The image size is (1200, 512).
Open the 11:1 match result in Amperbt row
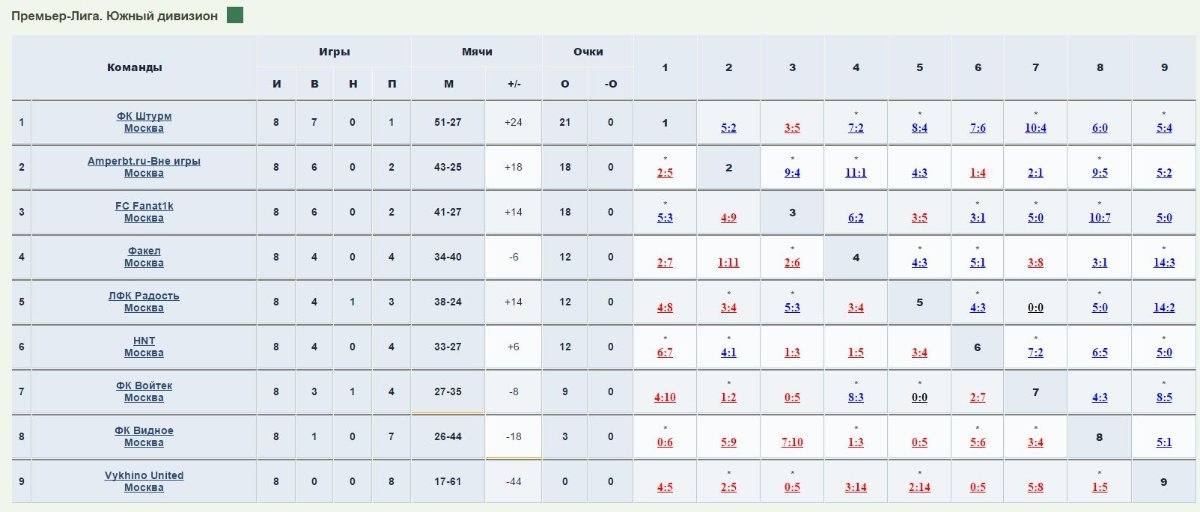[x=856, y=172]
